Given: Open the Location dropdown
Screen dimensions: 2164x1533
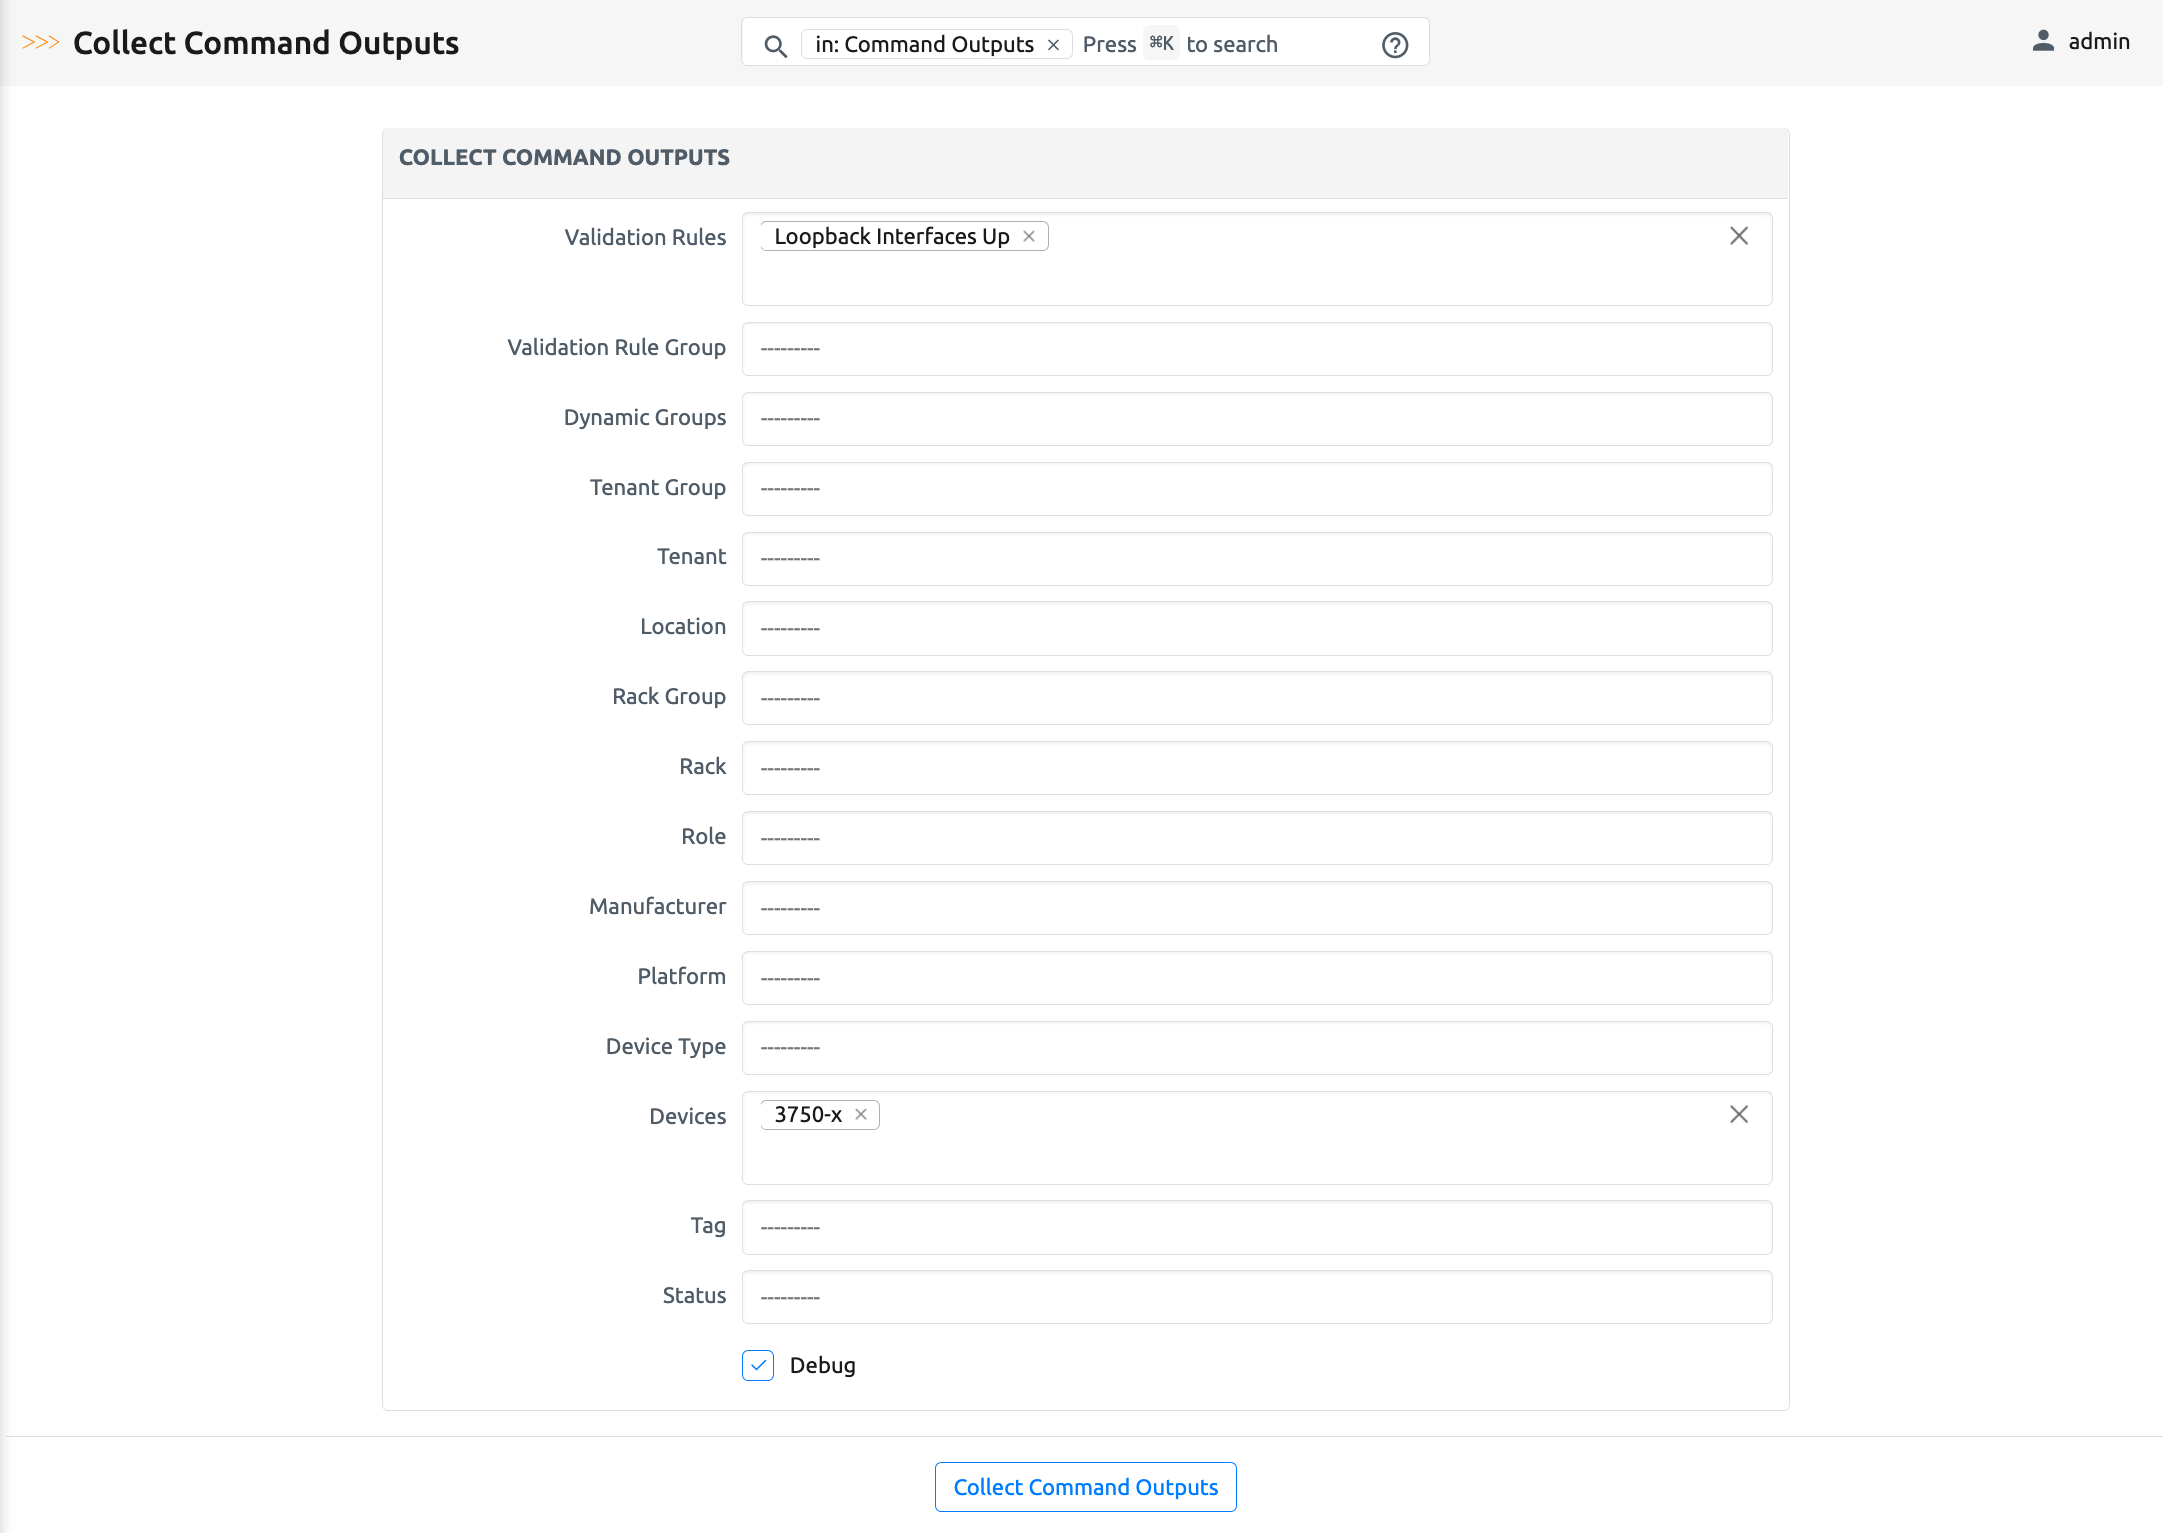Looking at the screenshot, I should 1256,628.
